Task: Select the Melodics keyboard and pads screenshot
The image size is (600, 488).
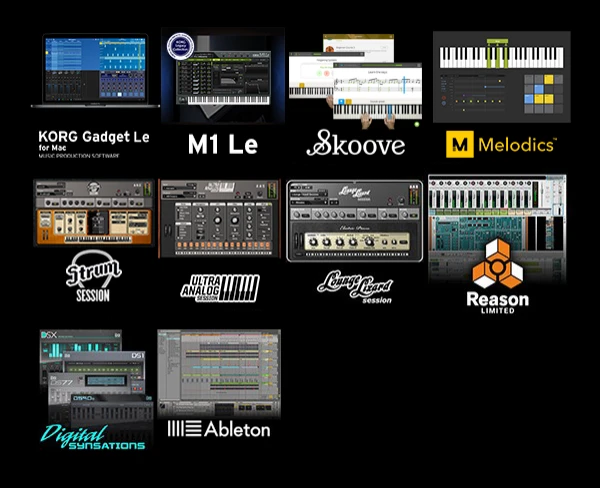Action: tap(502, 77)
